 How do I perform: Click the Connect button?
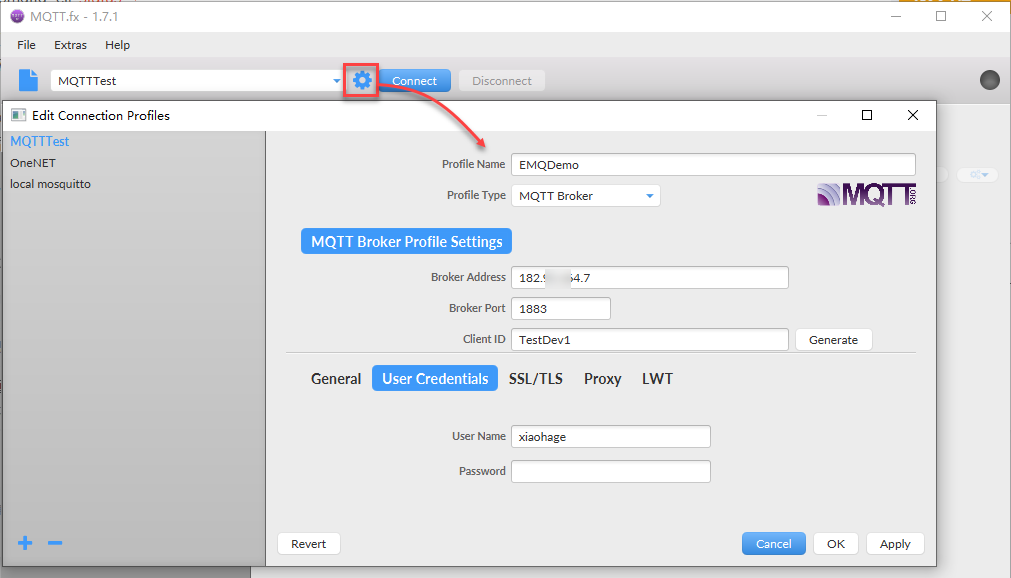point(415,81)
